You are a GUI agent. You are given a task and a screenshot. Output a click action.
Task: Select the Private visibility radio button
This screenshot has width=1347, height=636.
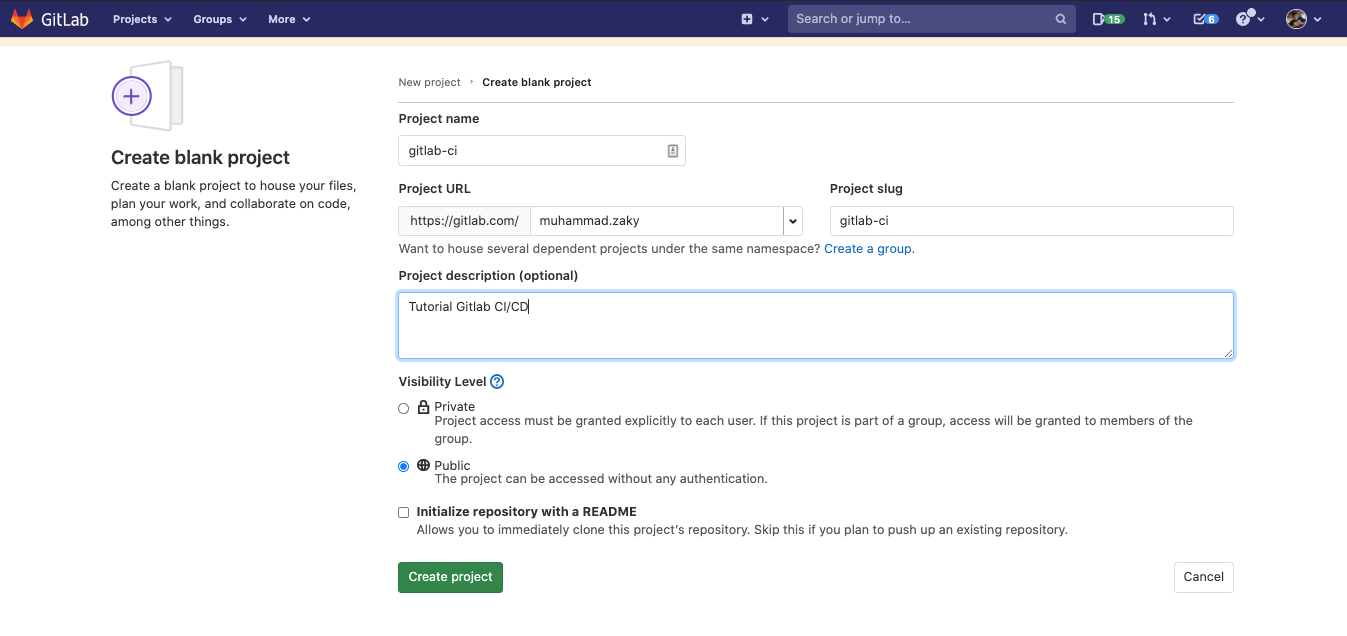click(403, 408)
